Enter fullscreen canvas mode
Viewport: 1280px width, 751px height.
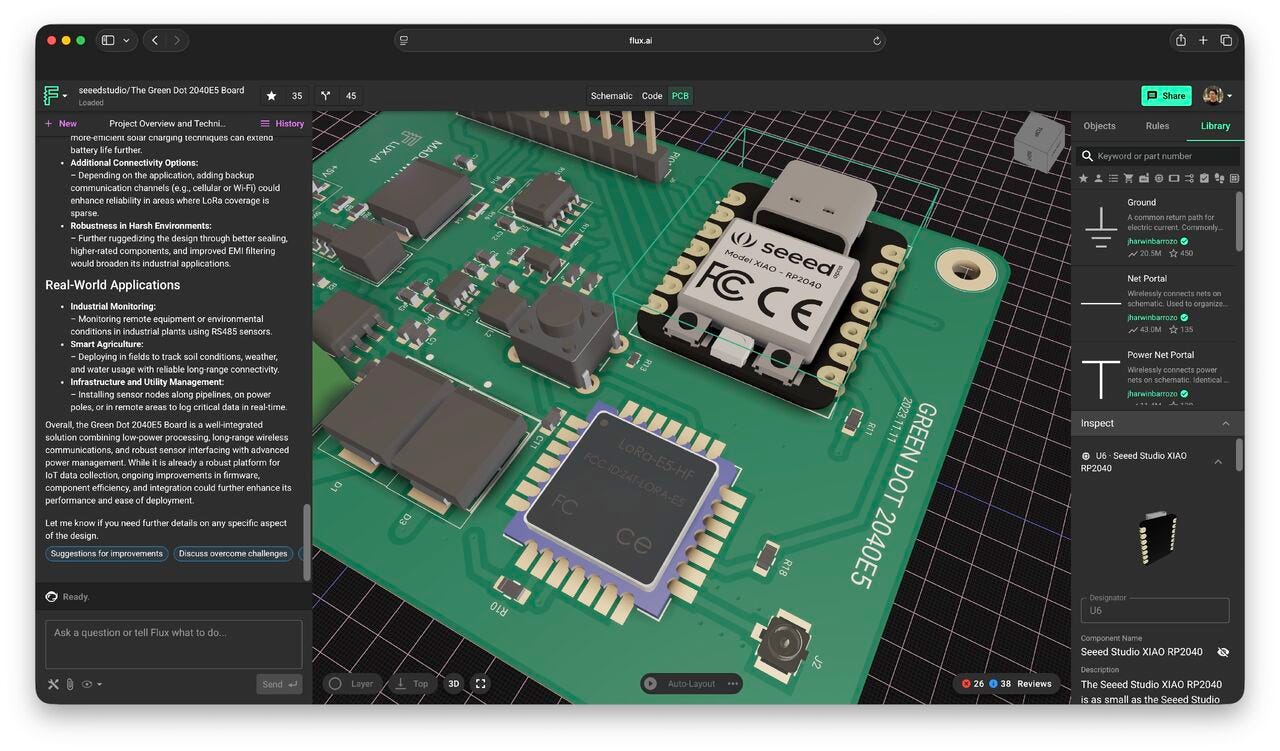[481, 684]
